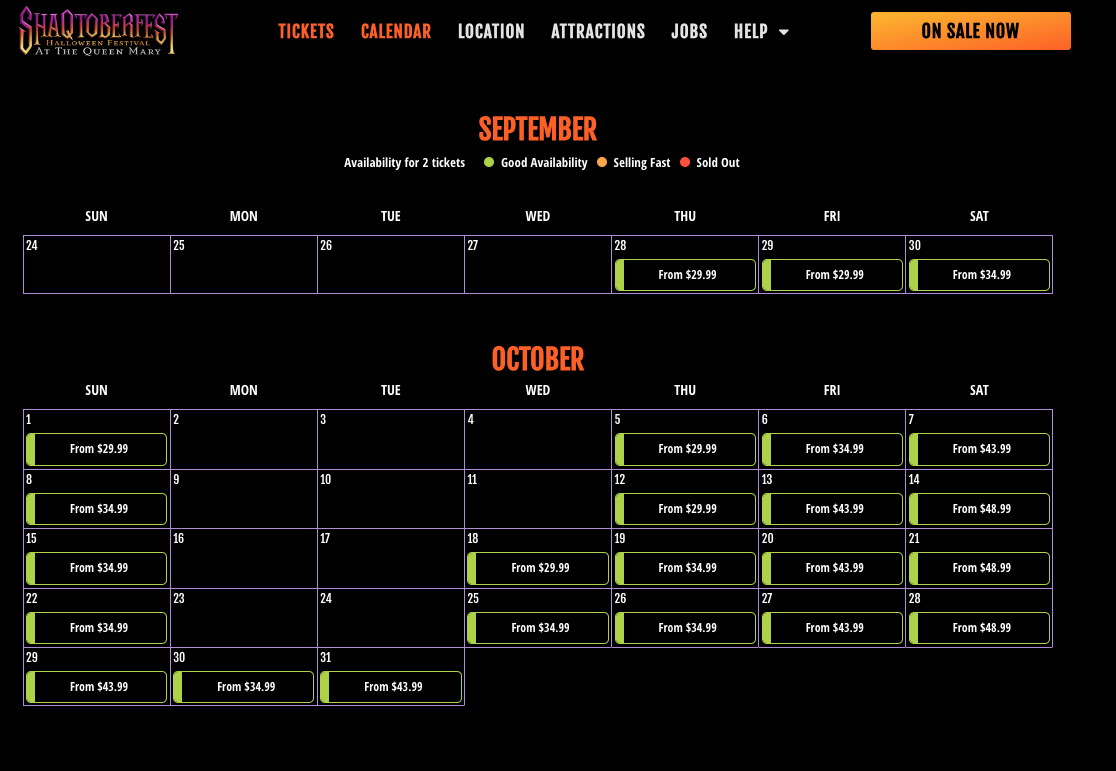Choose September 30 ticket from $34.99
Screen dimensions: 1116x771
[979, 275]
